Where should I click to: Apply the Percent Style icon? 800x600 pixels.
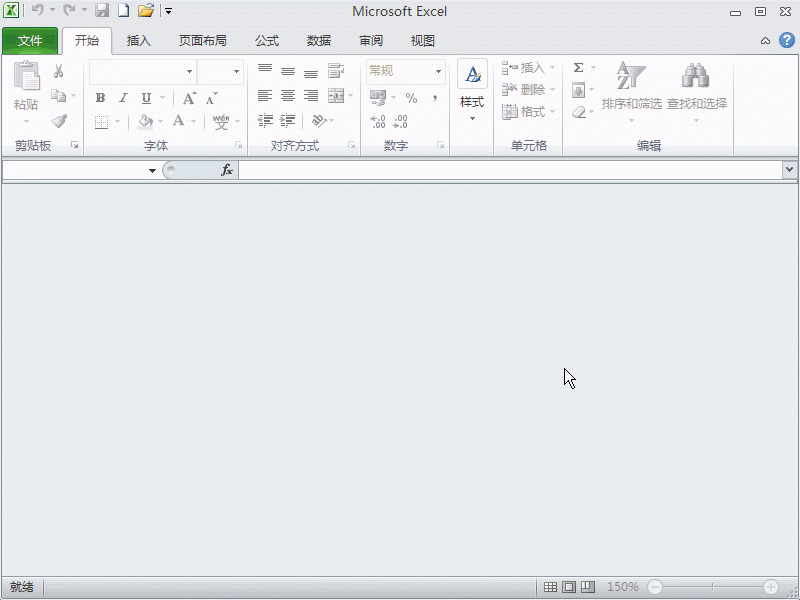tap(410, 99)
